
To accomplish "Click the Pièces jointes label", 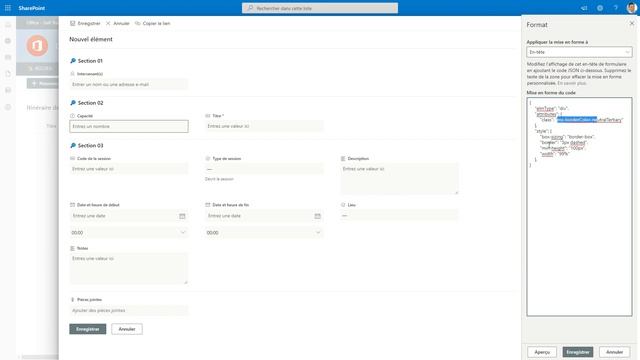I will click(x=89, y=300).
